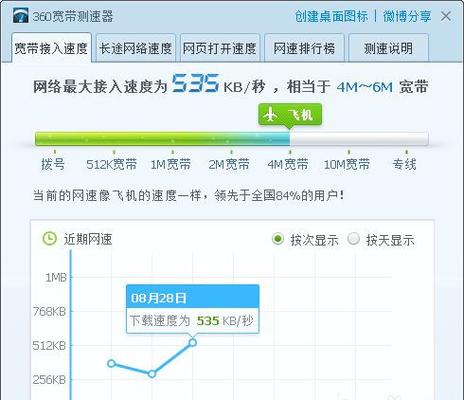The width and height of the screenshot is (464, 400).
Task: Click the 4M宽带 scale label
Action: [288, 164]
